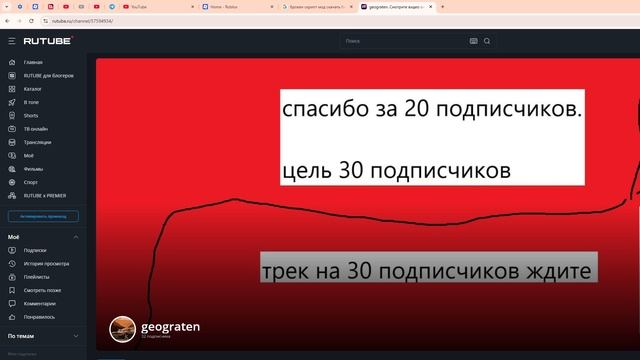Open Понравилось liked videos
This screenshot has height=360, width=640.
[39, 317]
